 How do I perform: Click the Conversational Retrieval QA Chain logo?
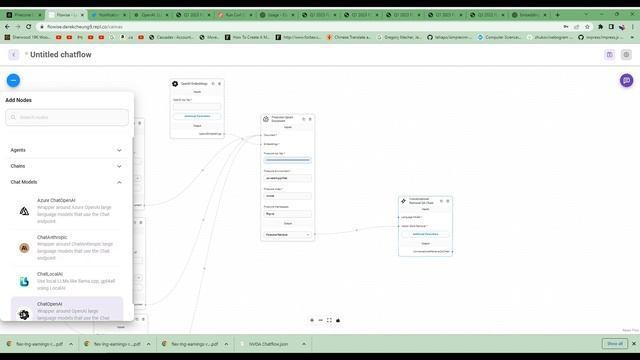tap(403, 201)
